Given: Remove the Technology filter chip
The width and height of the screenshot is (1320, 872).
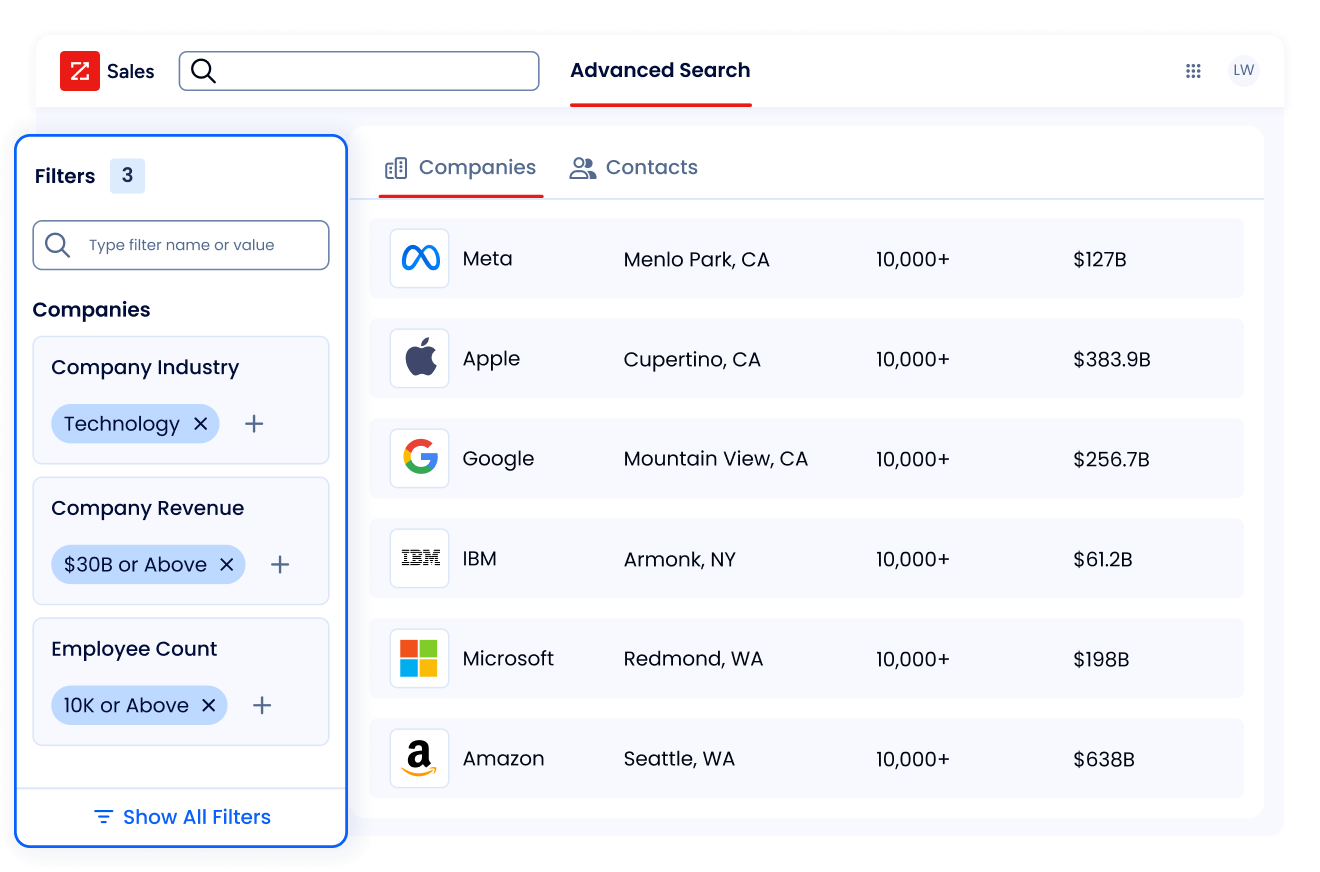Looking at the screenshot, I should (200, 424).
